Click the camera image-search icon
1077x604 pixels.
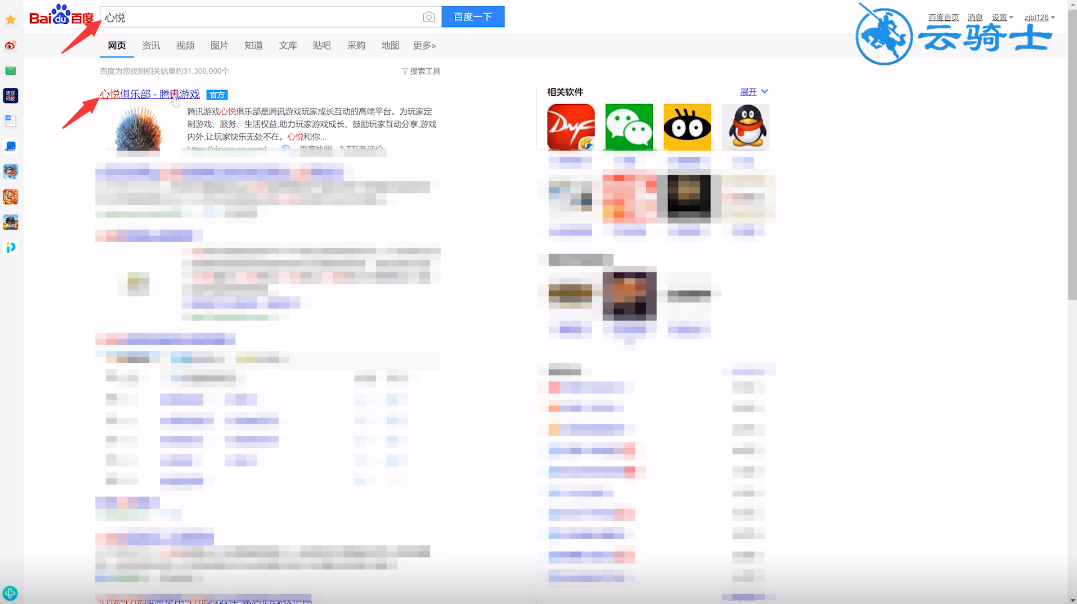point(429,17)
